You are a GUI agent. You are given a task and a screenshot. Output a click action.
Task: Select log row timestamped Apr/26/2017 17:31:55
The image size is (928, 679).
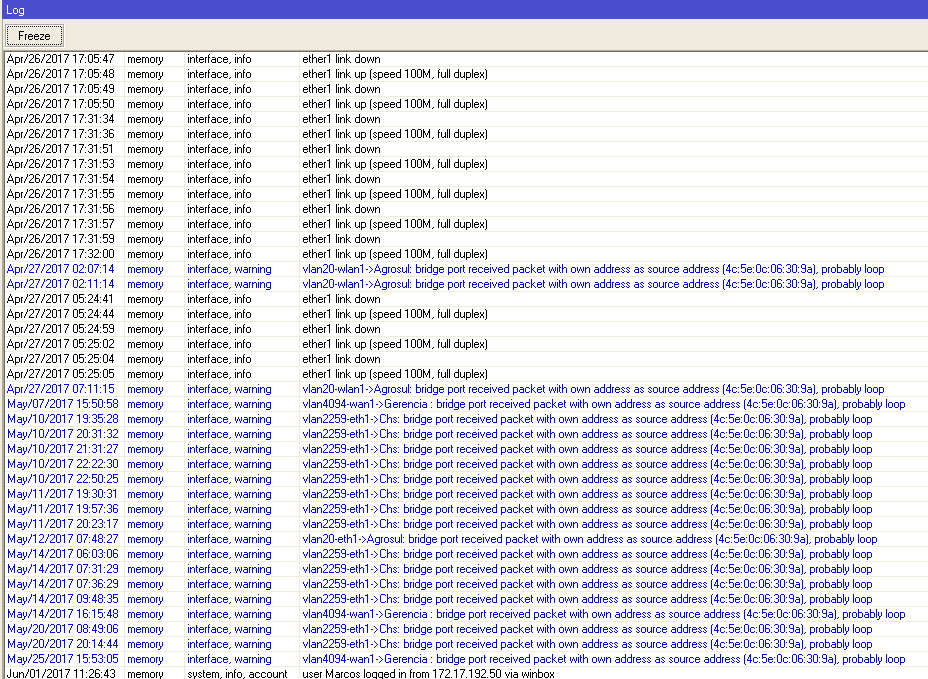coord(466,194)
